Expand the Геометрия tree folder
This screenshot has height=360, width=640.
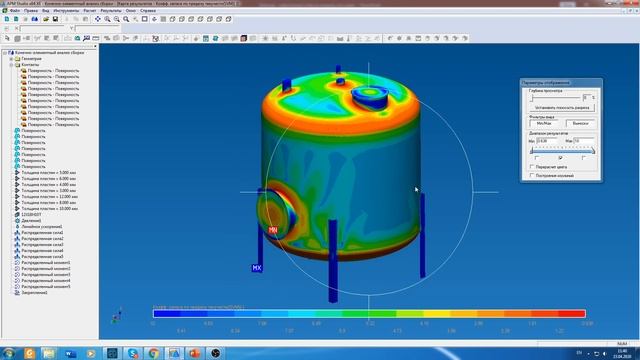pos(11,59)
